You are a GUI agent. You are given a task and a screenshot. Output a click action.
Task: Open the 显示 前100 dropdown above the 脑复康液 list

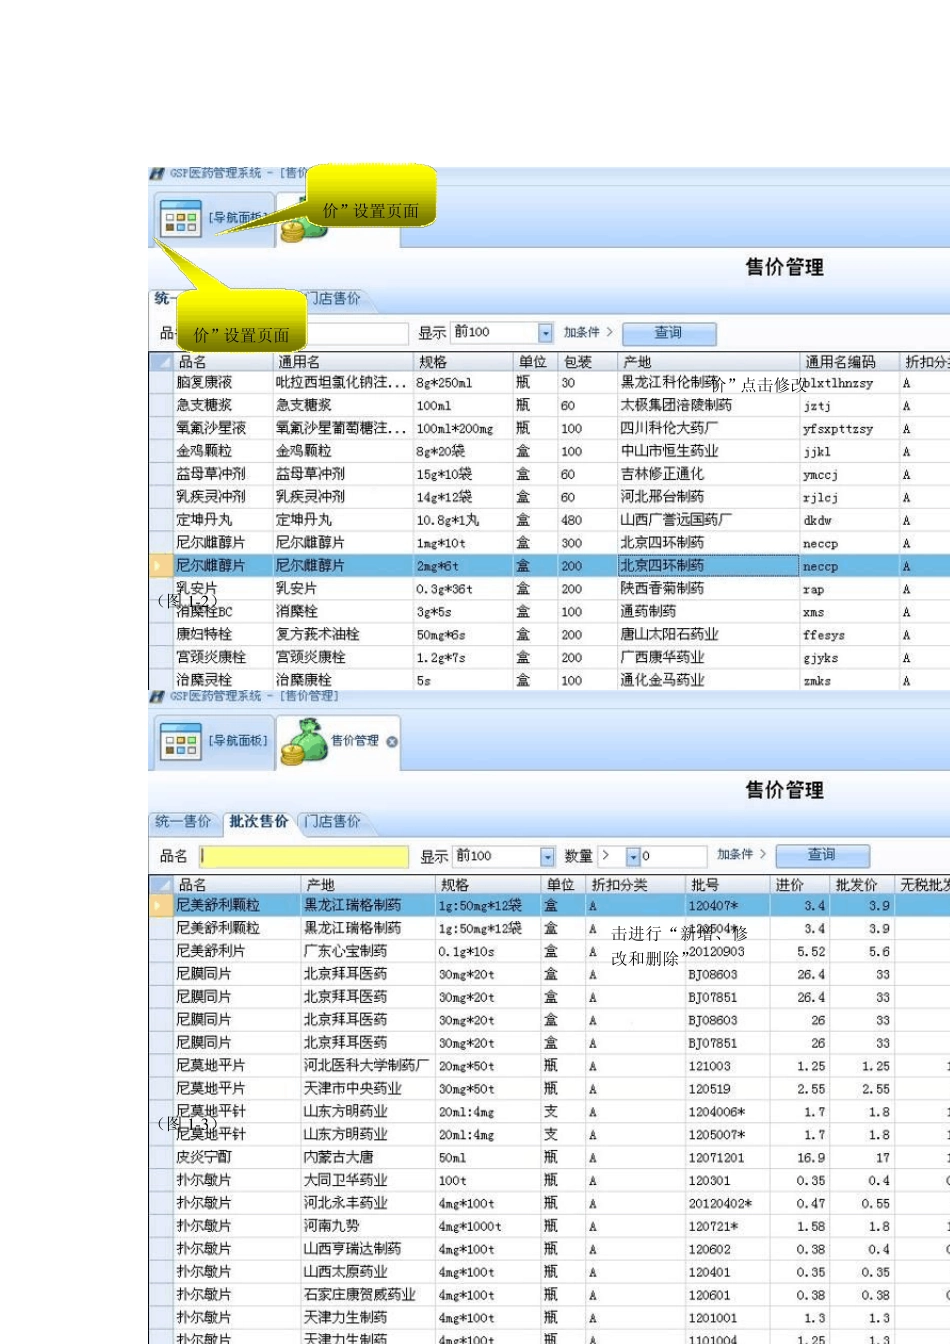[x=545, y=333]
